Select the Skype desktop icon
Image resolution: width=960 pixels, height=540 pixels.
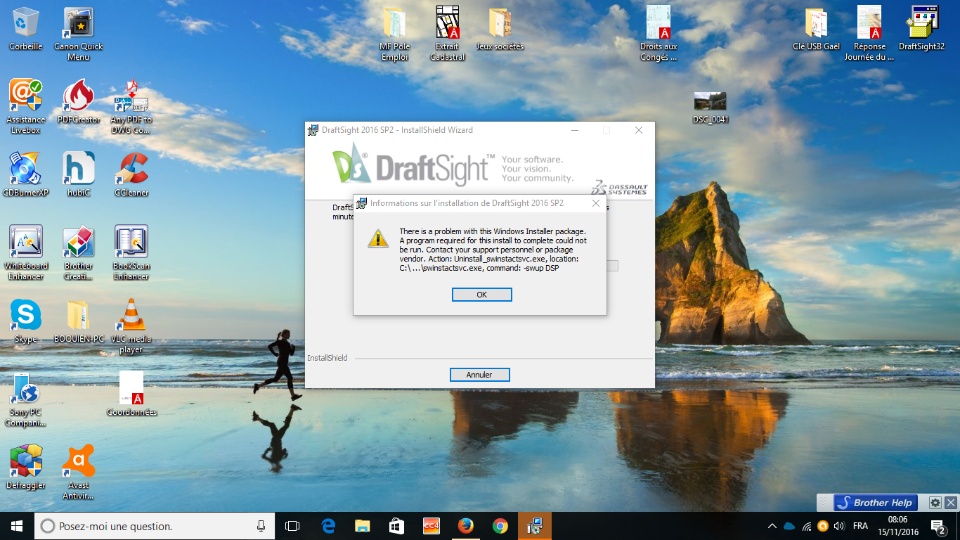[25, 321]
